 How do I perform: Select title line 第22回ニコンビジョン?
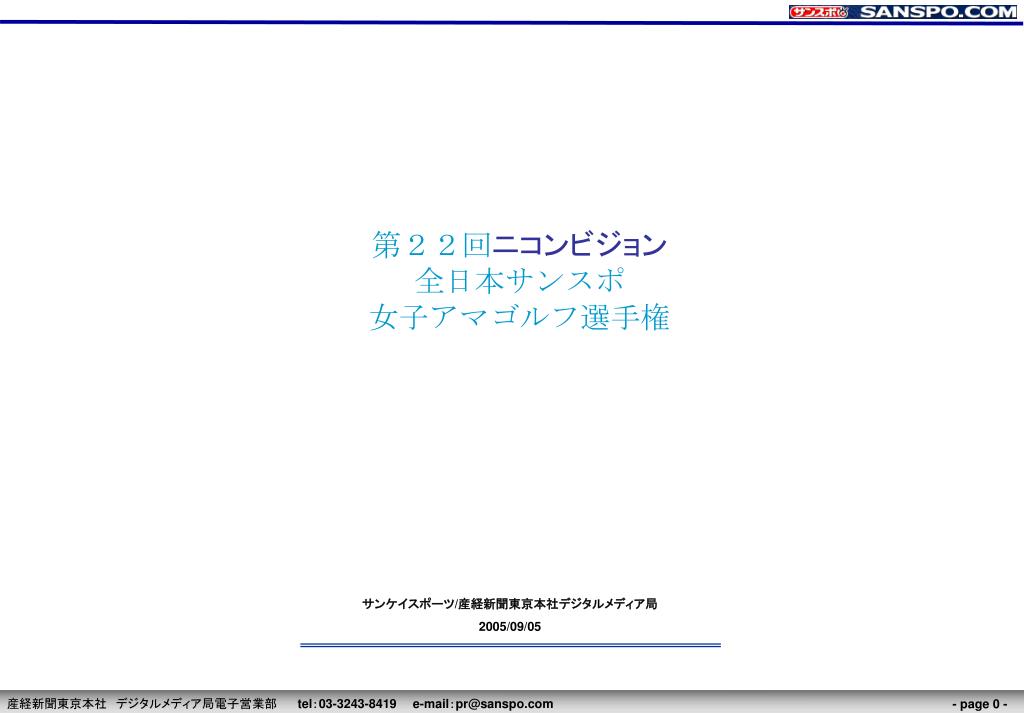click(x=519, y=245)
